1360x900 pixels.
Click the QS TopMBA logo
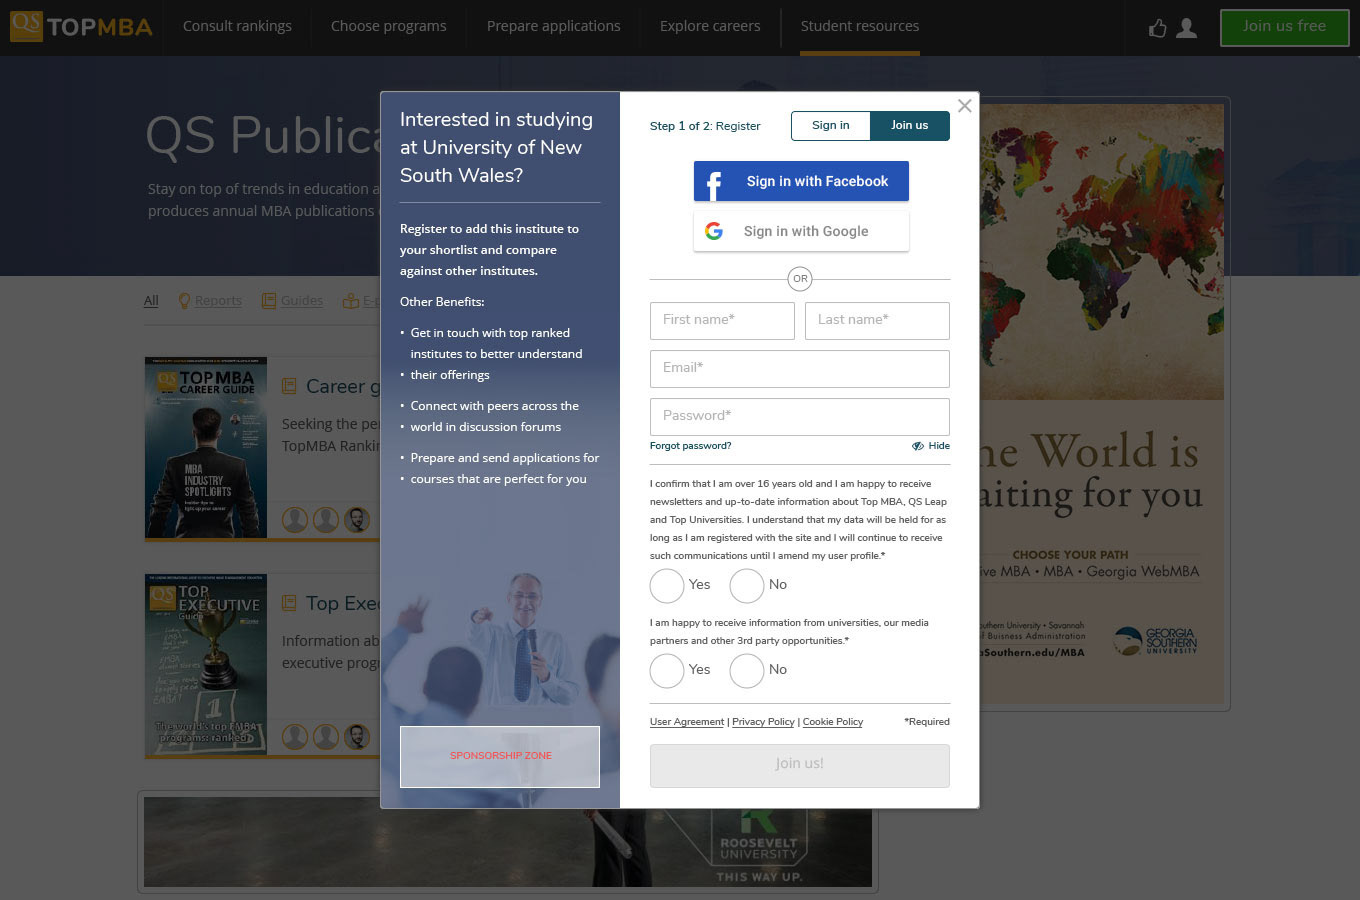(81, 27)
